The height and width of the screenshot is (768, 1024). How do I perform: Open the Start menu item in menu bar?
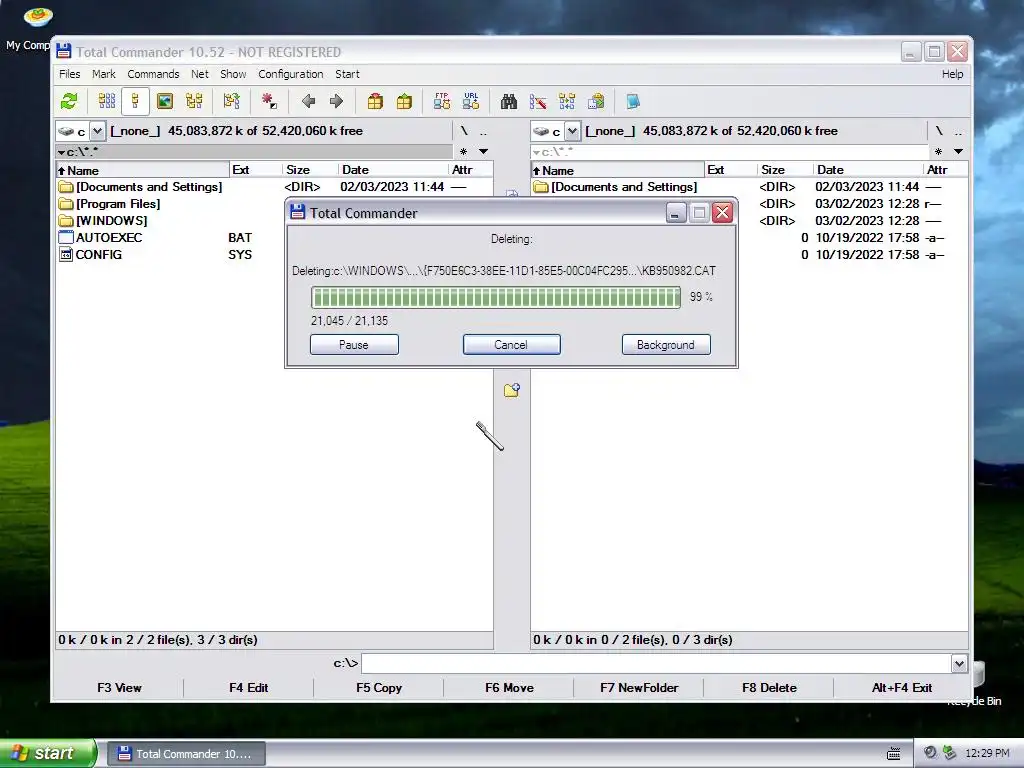(x=347, y=74)
